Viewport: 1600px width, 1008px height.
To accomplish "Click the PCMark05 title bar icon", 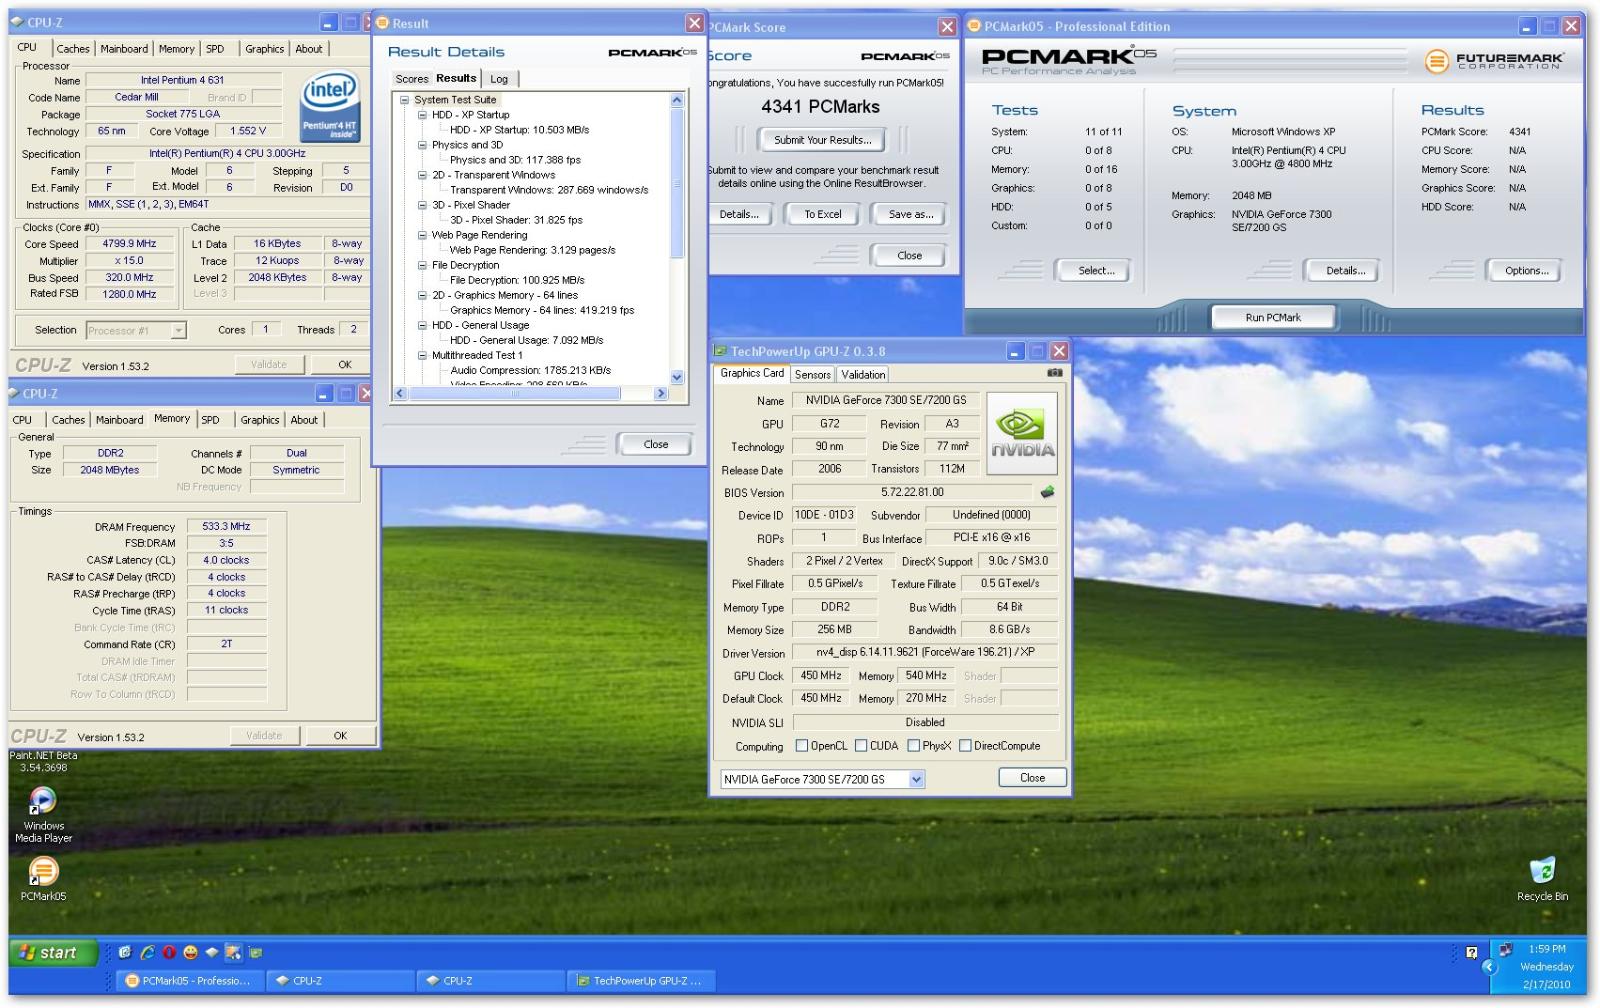I will (974, 26).
